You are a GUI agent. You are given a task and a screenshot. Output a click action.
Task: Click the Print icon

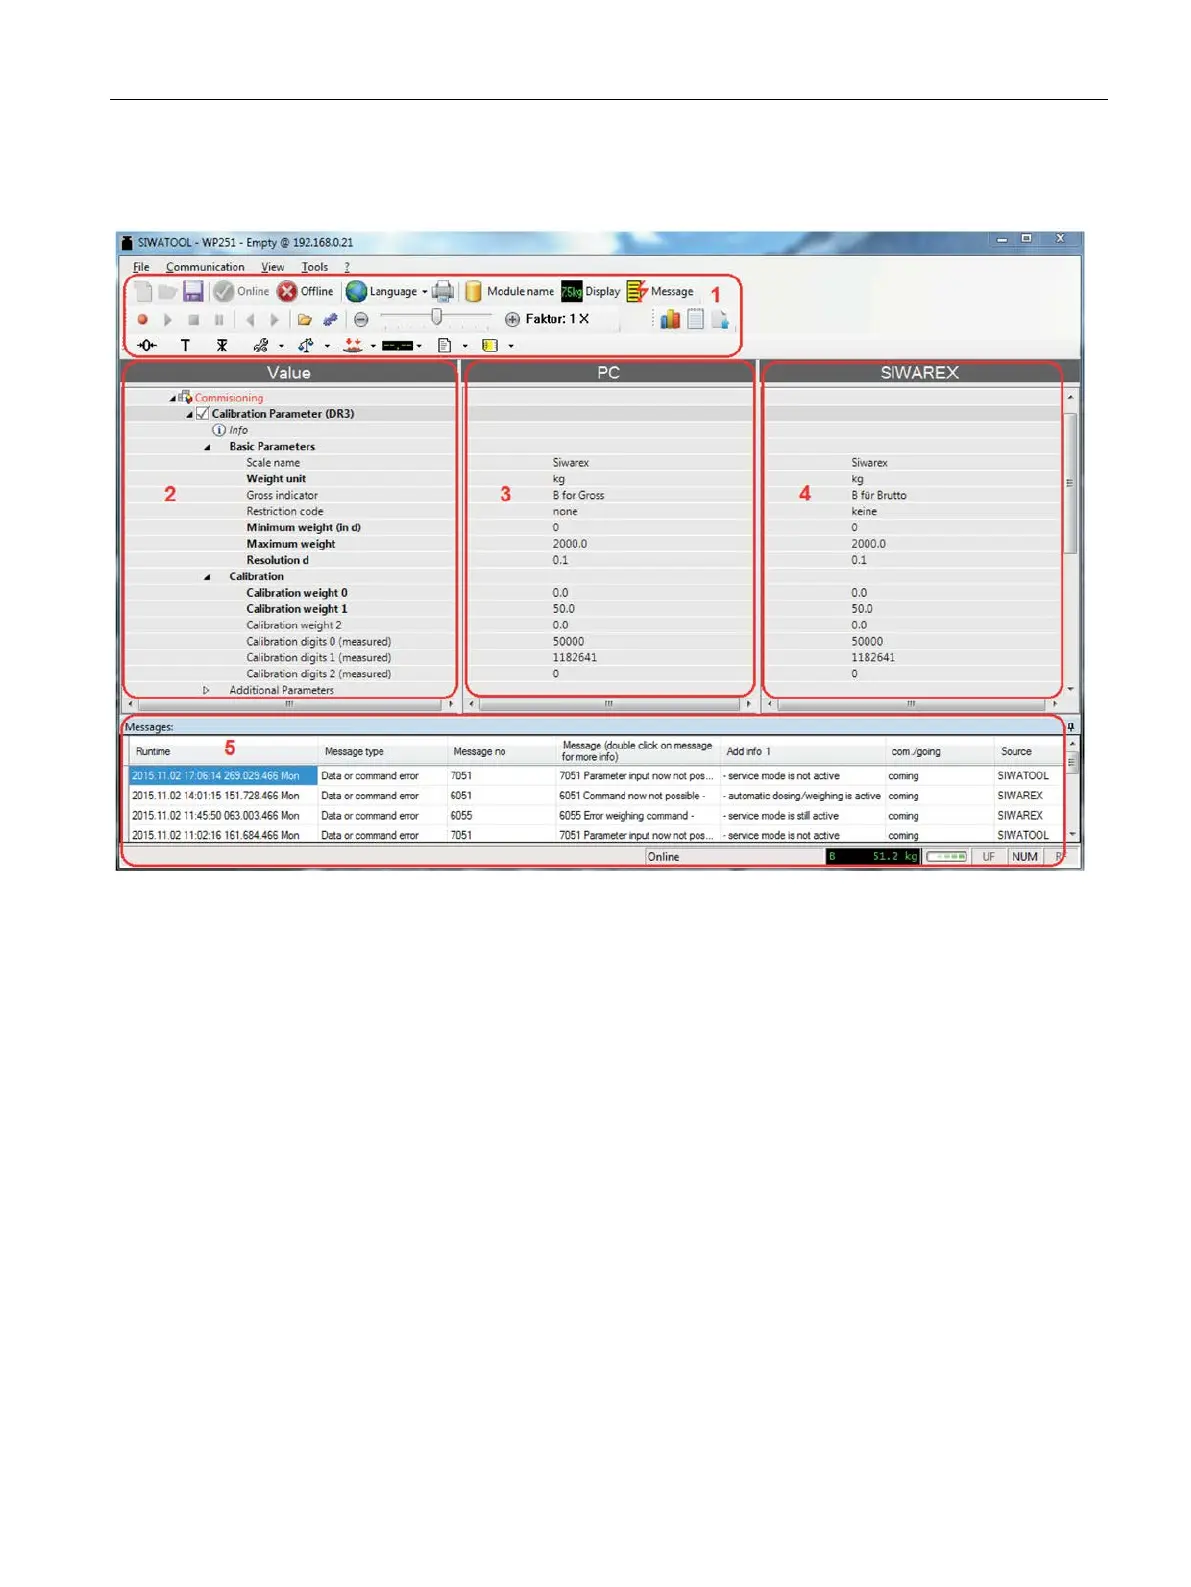coord(443,291)
